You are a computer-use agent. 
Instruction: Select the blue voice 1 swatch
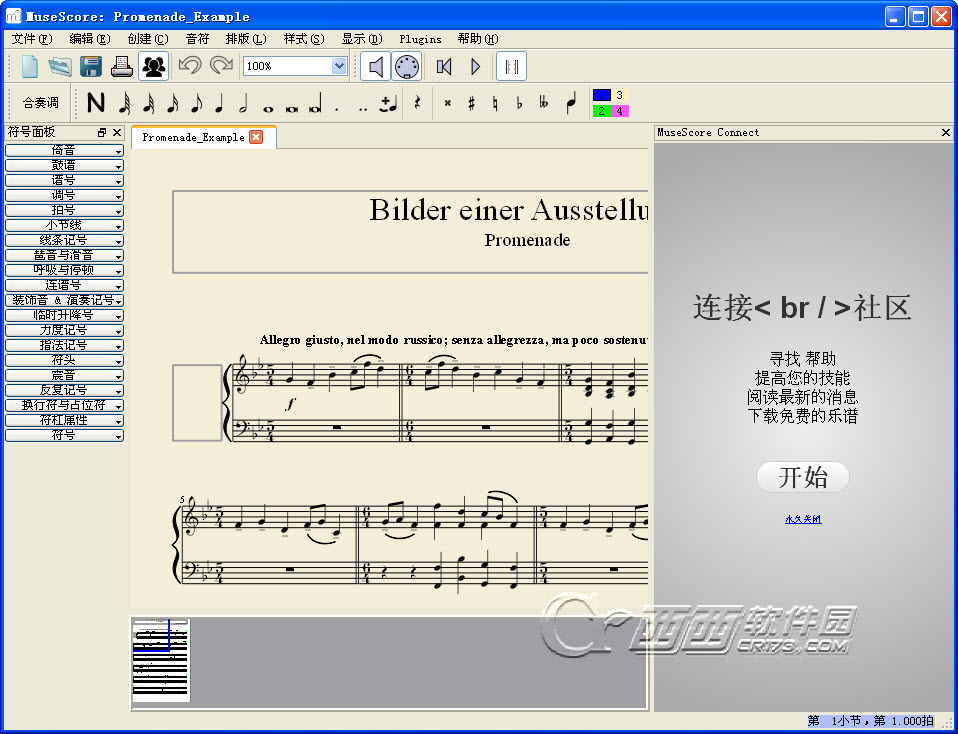[602, 95]
